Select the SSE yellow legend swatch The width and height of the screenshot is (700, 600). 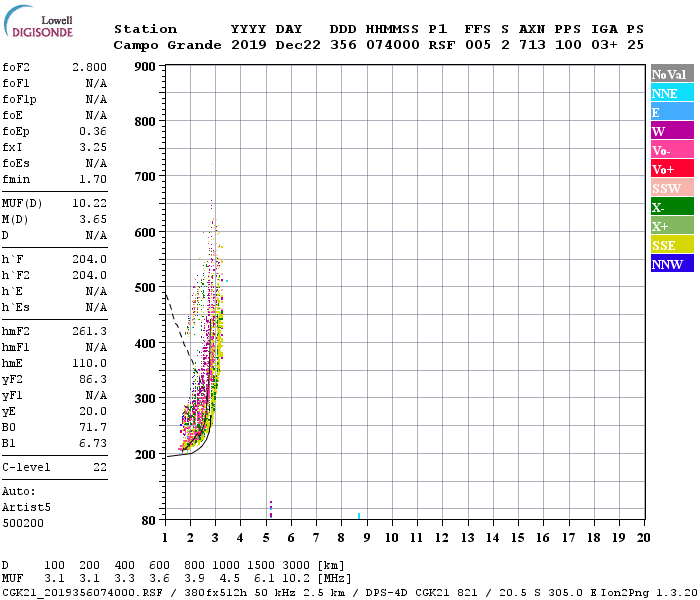pos(672,245)
